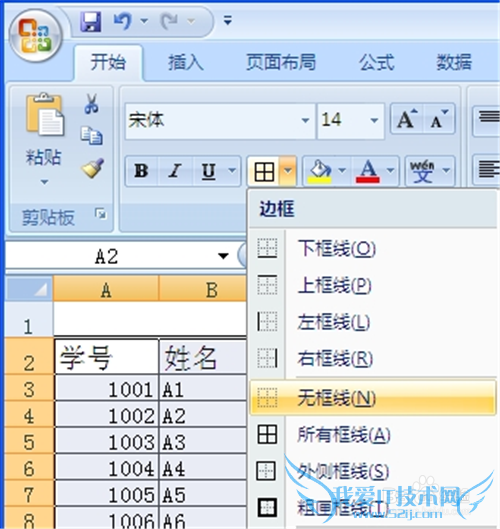The image size is (500, 529).
Task: Click the Redo arrow icon
Action: (169, 21)
